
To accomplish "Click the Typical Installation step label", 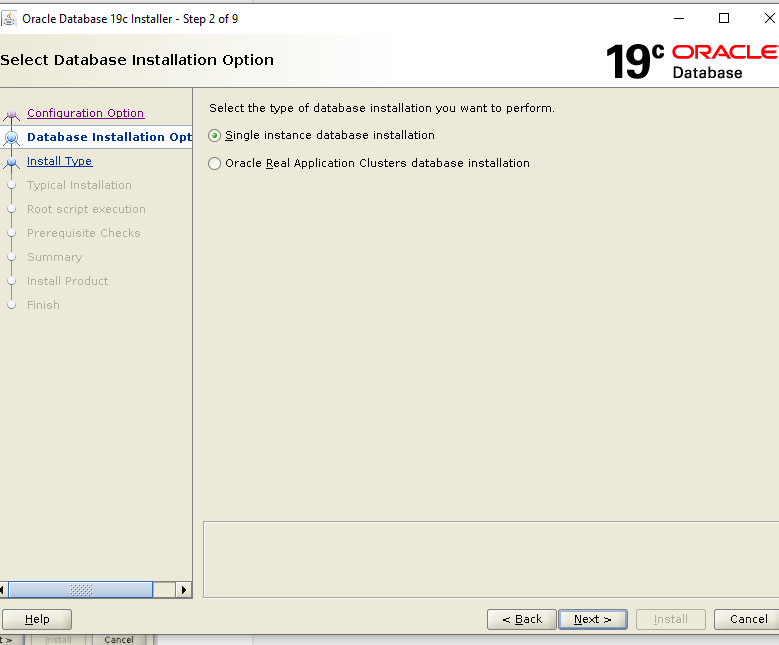I will pos(79,185).
